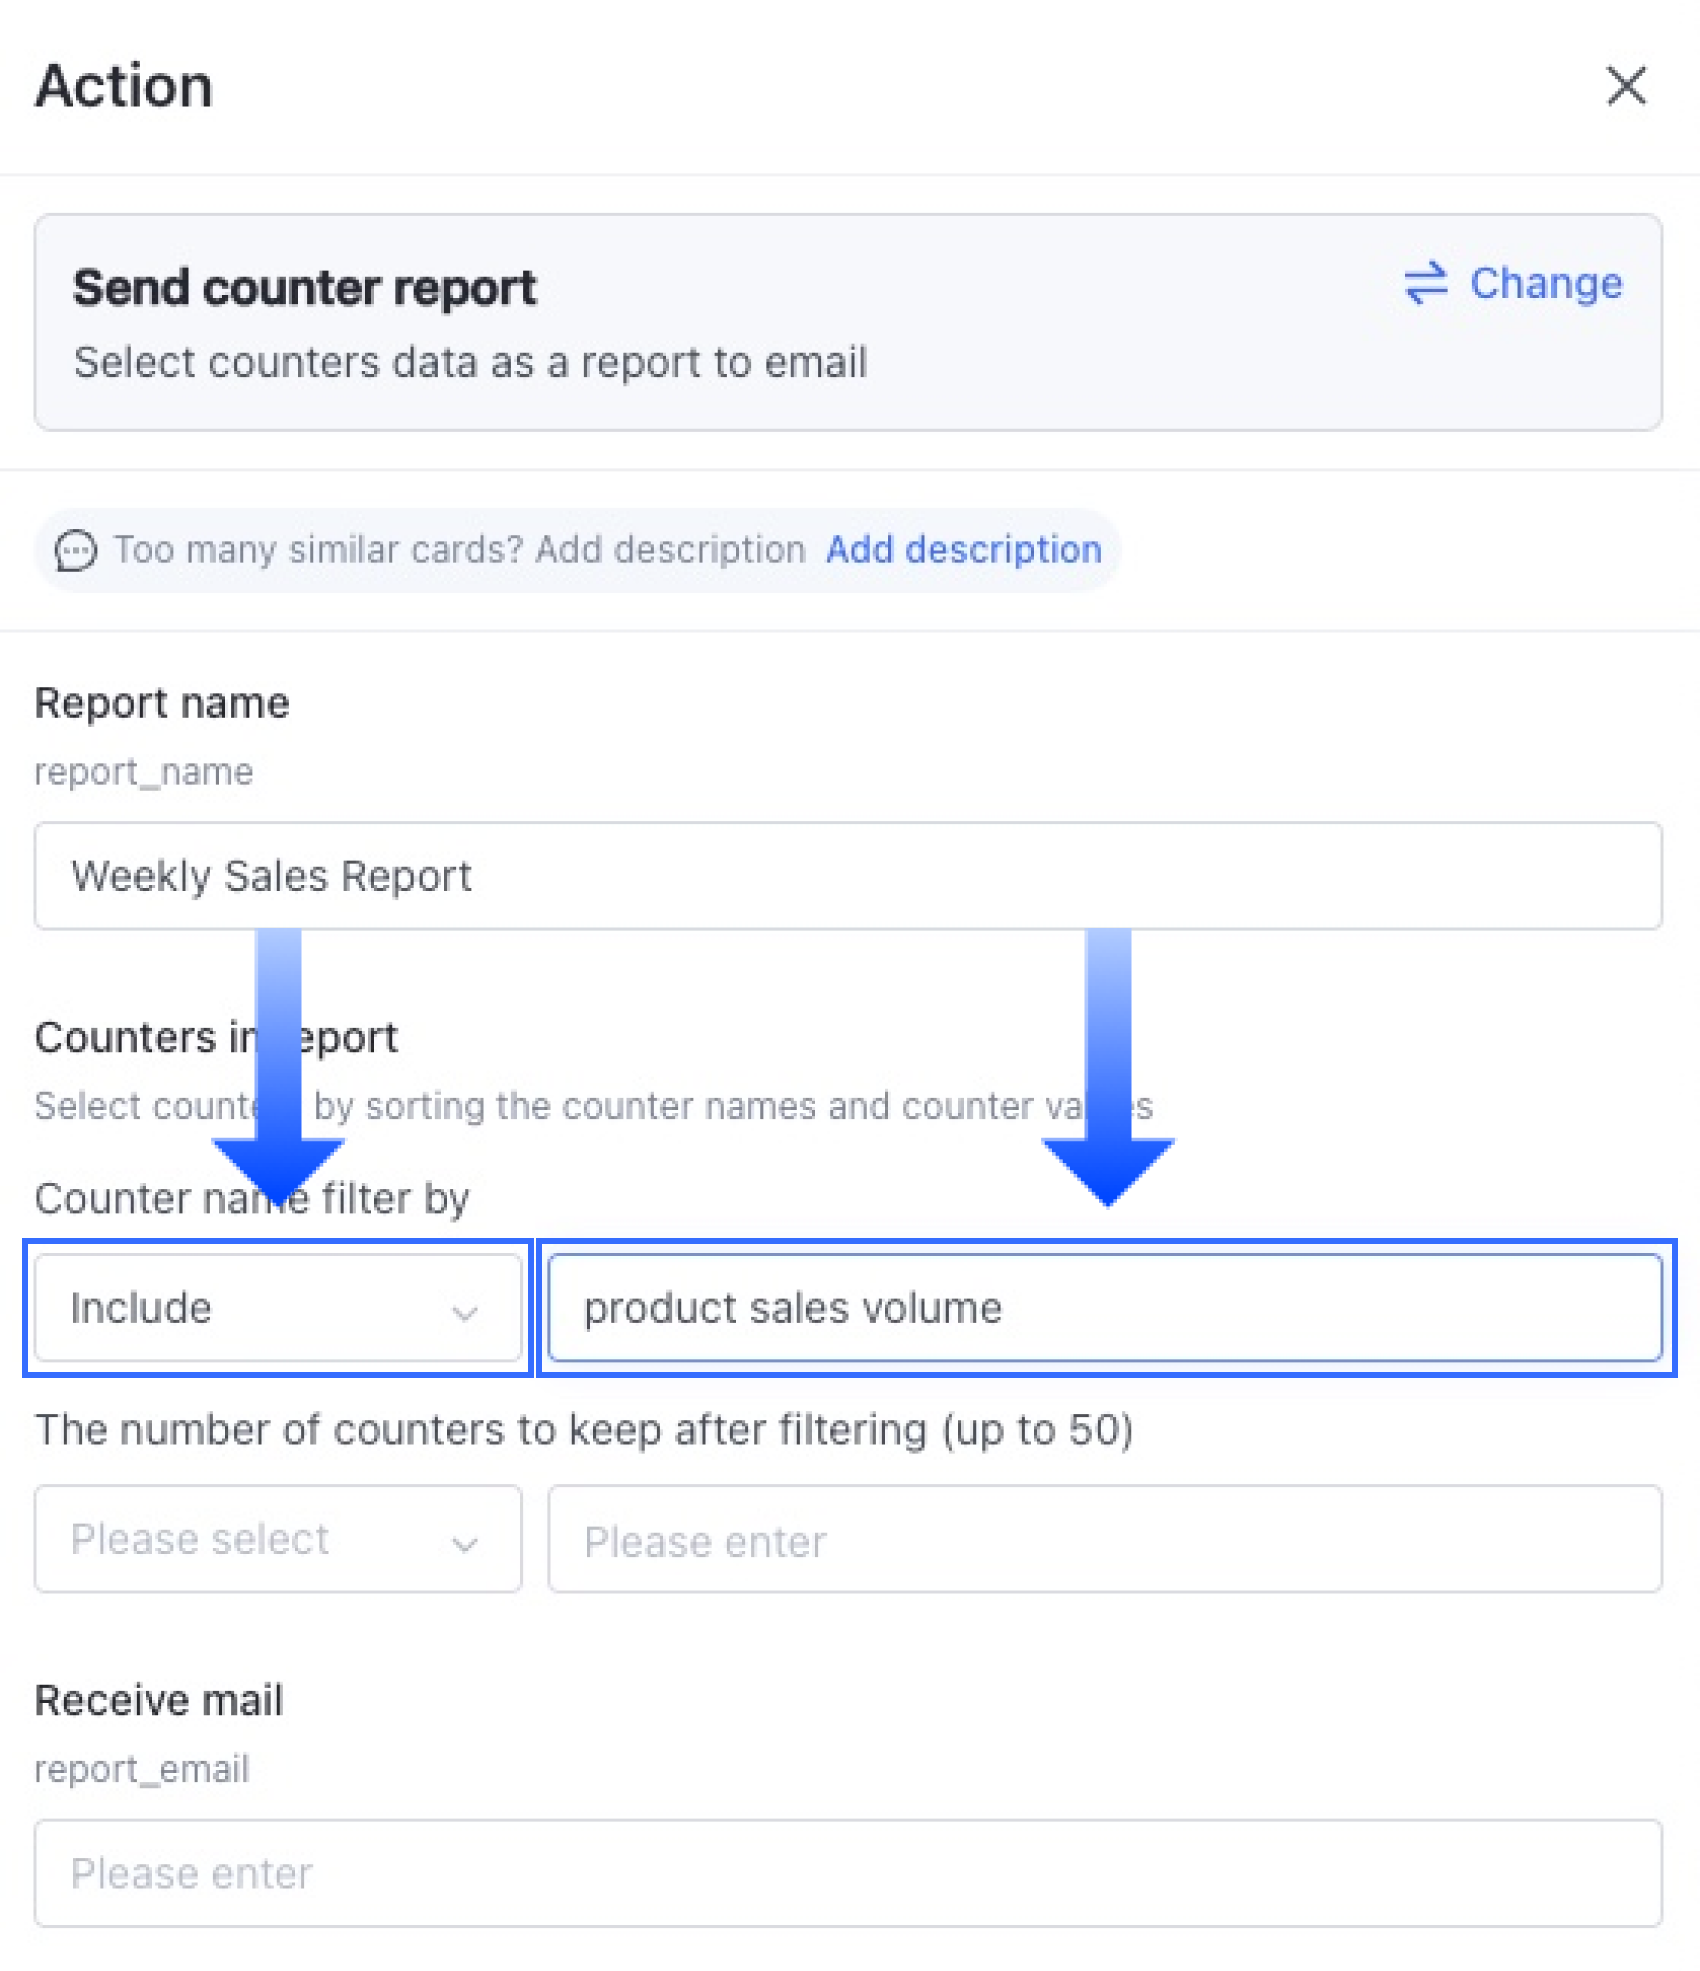
Task: Click the Counter name filter by label
Action: (x=252, y=1198)
